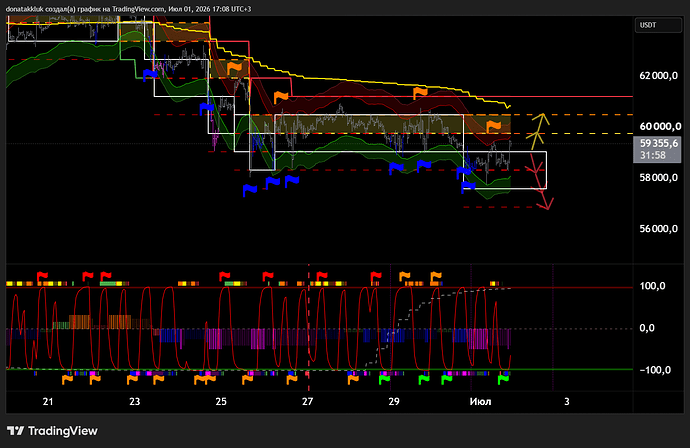Click the header text with TradingView.com attribution

pyautogui.click(x=128, y=9)
